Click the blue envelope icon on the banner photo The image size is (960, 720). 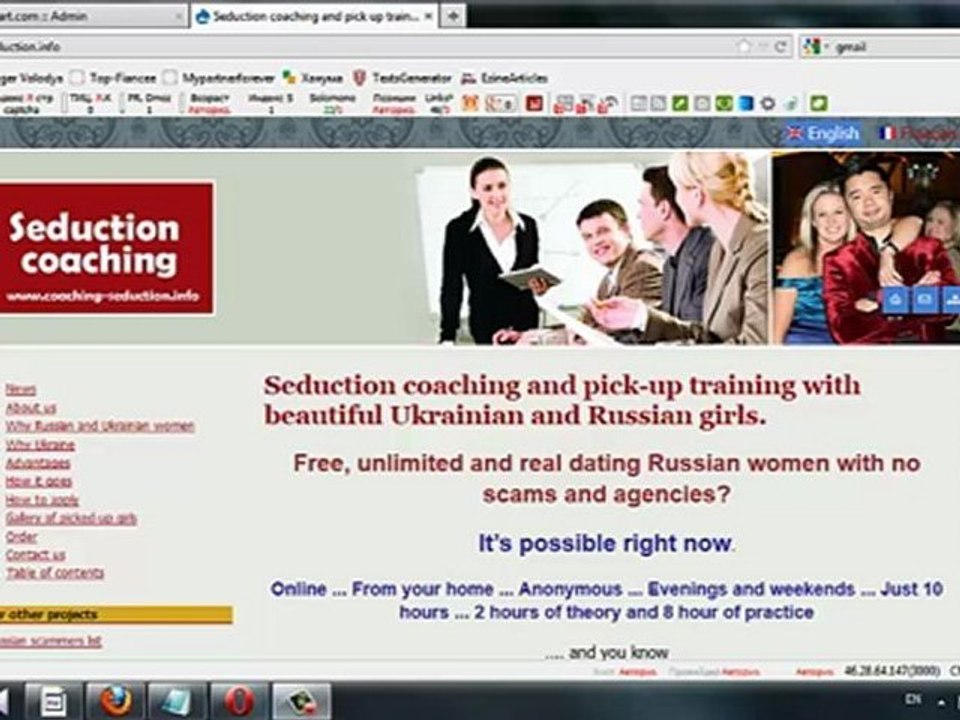(x=924, y=300)
